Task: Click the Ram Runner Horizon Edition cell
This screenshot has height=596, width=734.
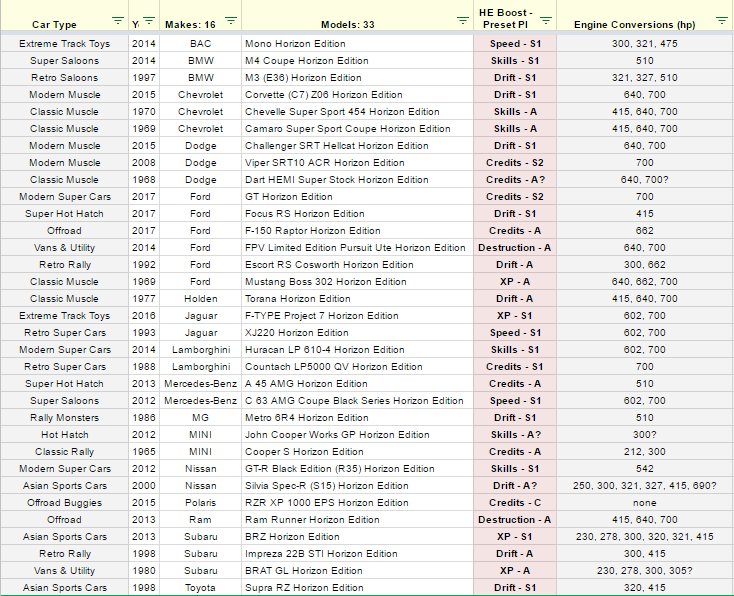Action: (x=357, y=520)
